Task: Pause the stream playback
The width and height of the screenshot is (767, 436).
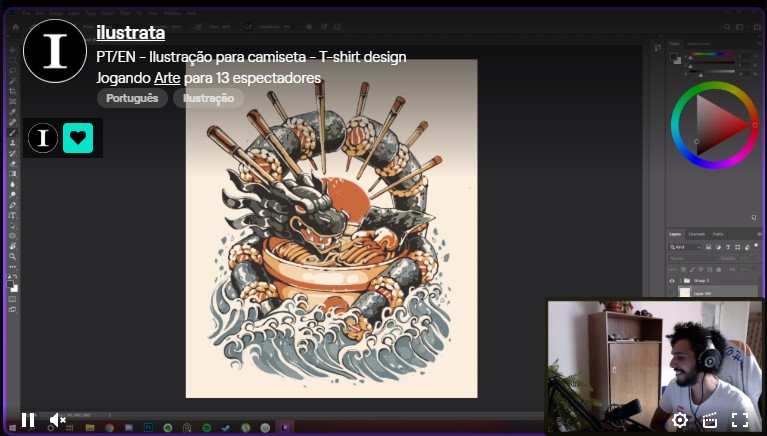Action: (x=28, y=420)
